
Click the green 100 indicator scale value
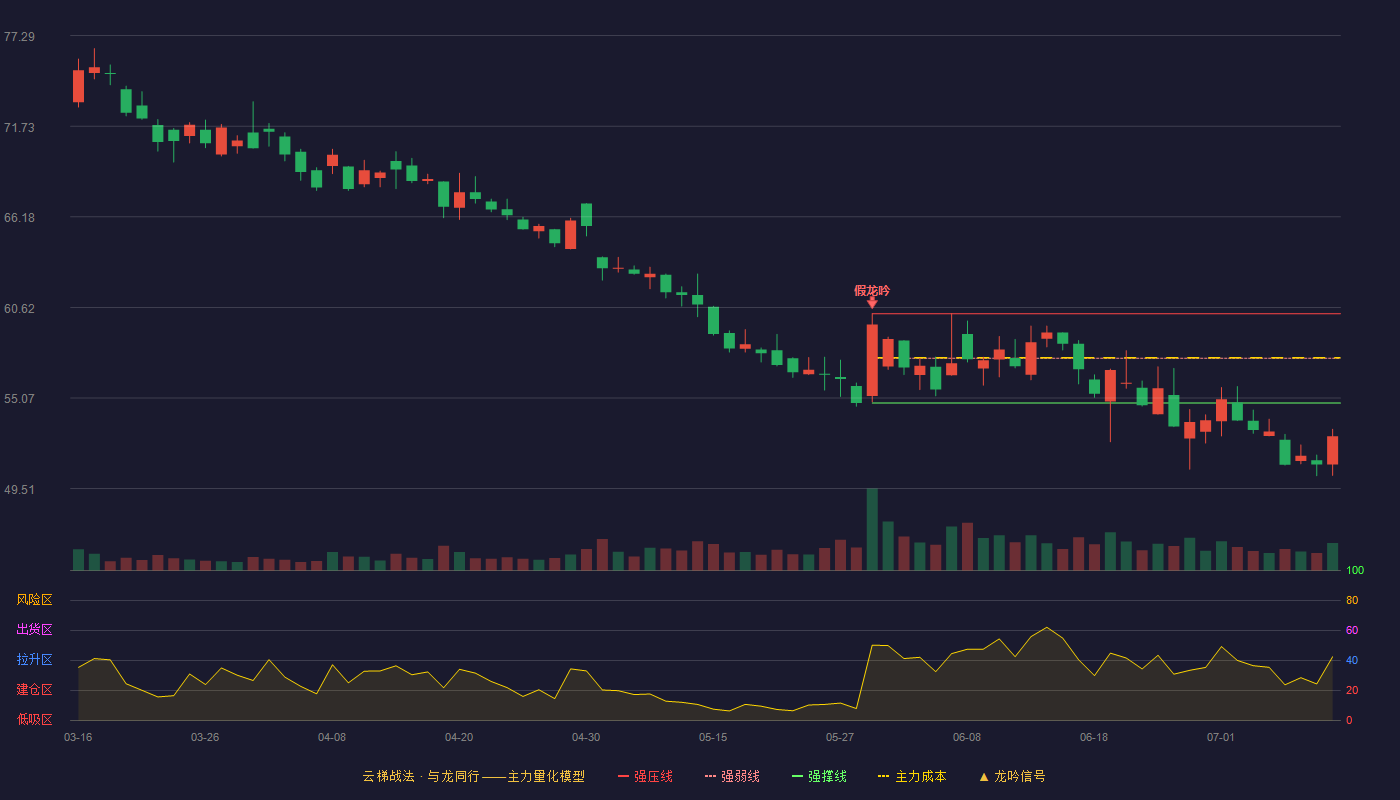pyautogui.click(x=1355, y=571)
